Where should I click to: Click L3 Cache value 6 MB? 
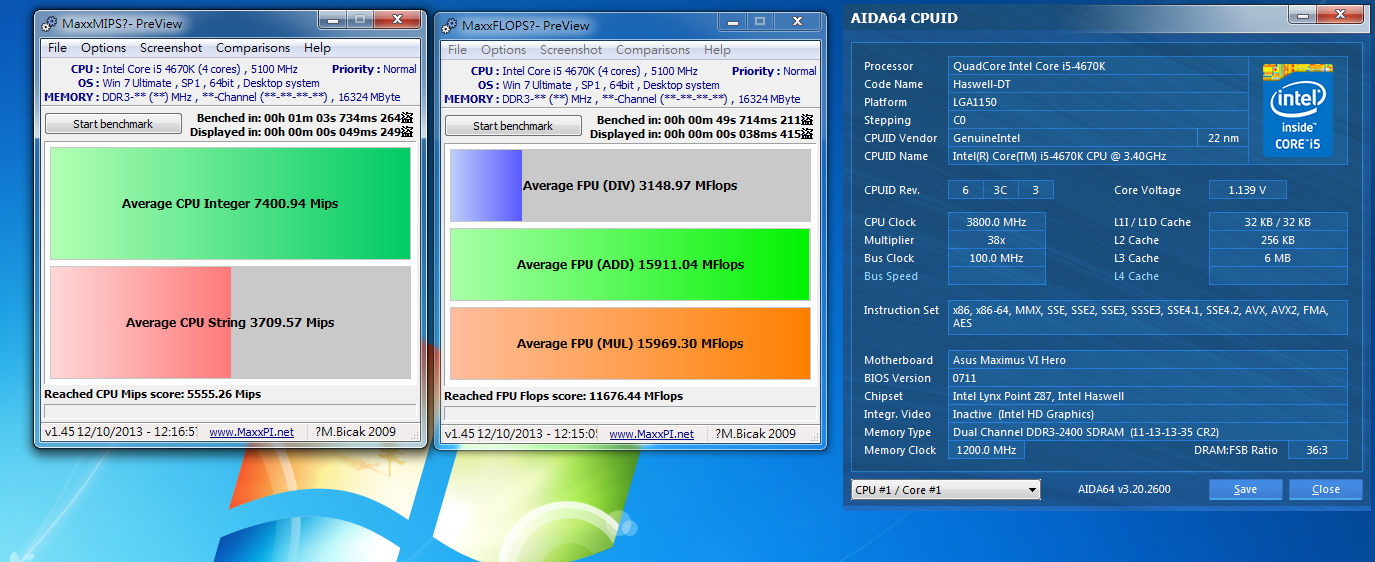click(x=1278, y=258)
